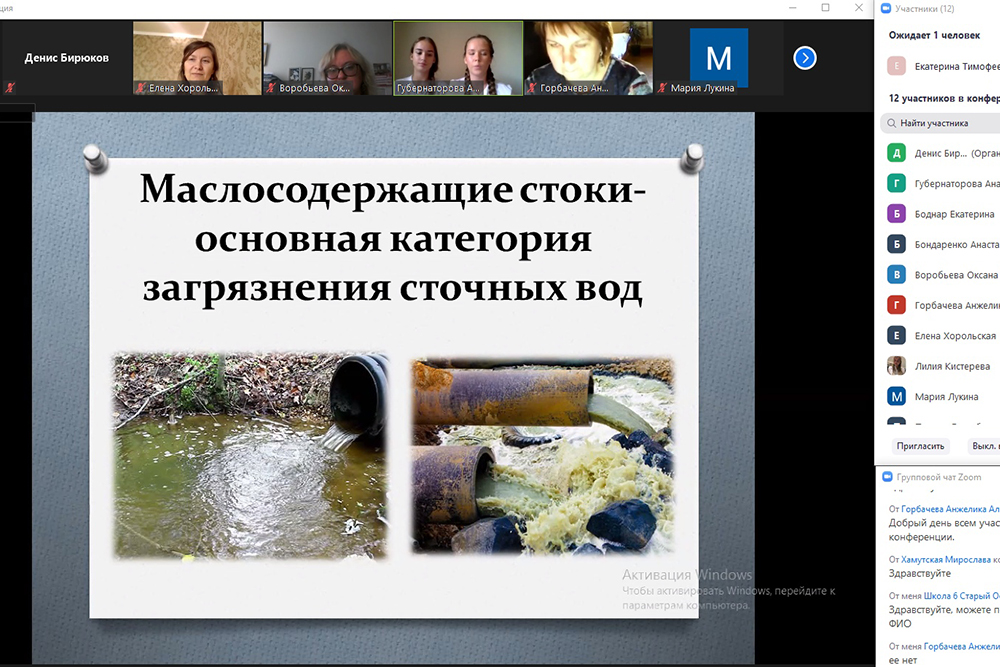Click the Zoom icon in Участники header
The width and height of the screenshot is (1000, 667).
886,9
